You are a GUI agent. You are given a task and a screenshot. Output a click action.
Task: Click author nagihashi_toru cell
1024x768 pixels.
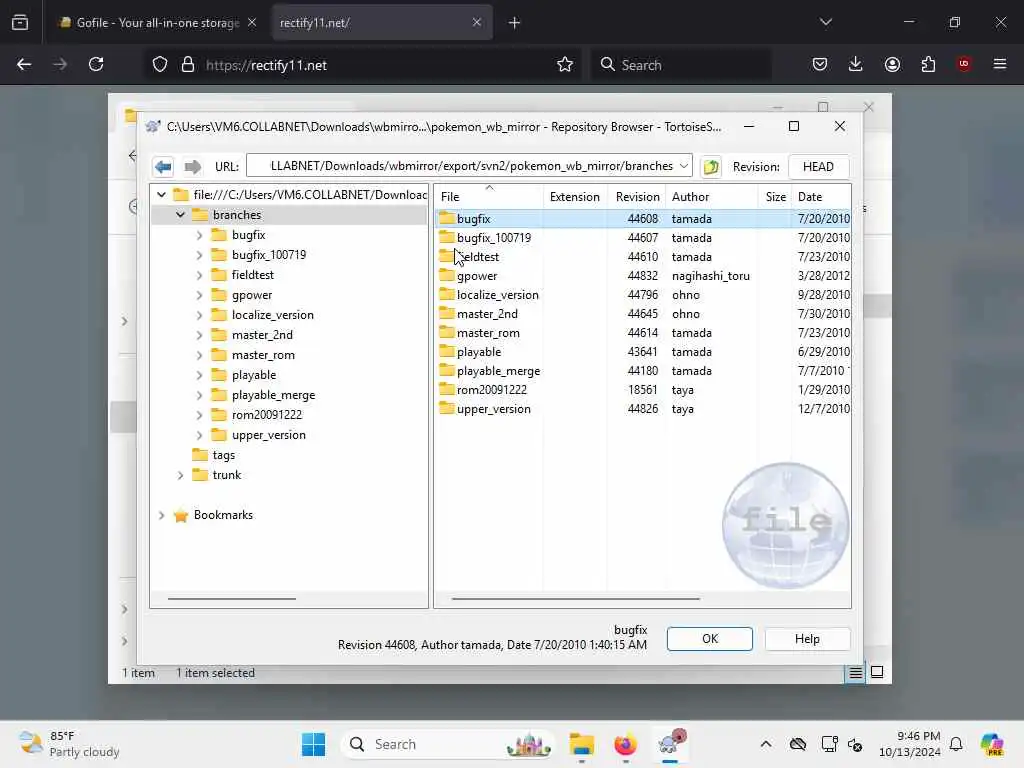click(x=711, y=276)
